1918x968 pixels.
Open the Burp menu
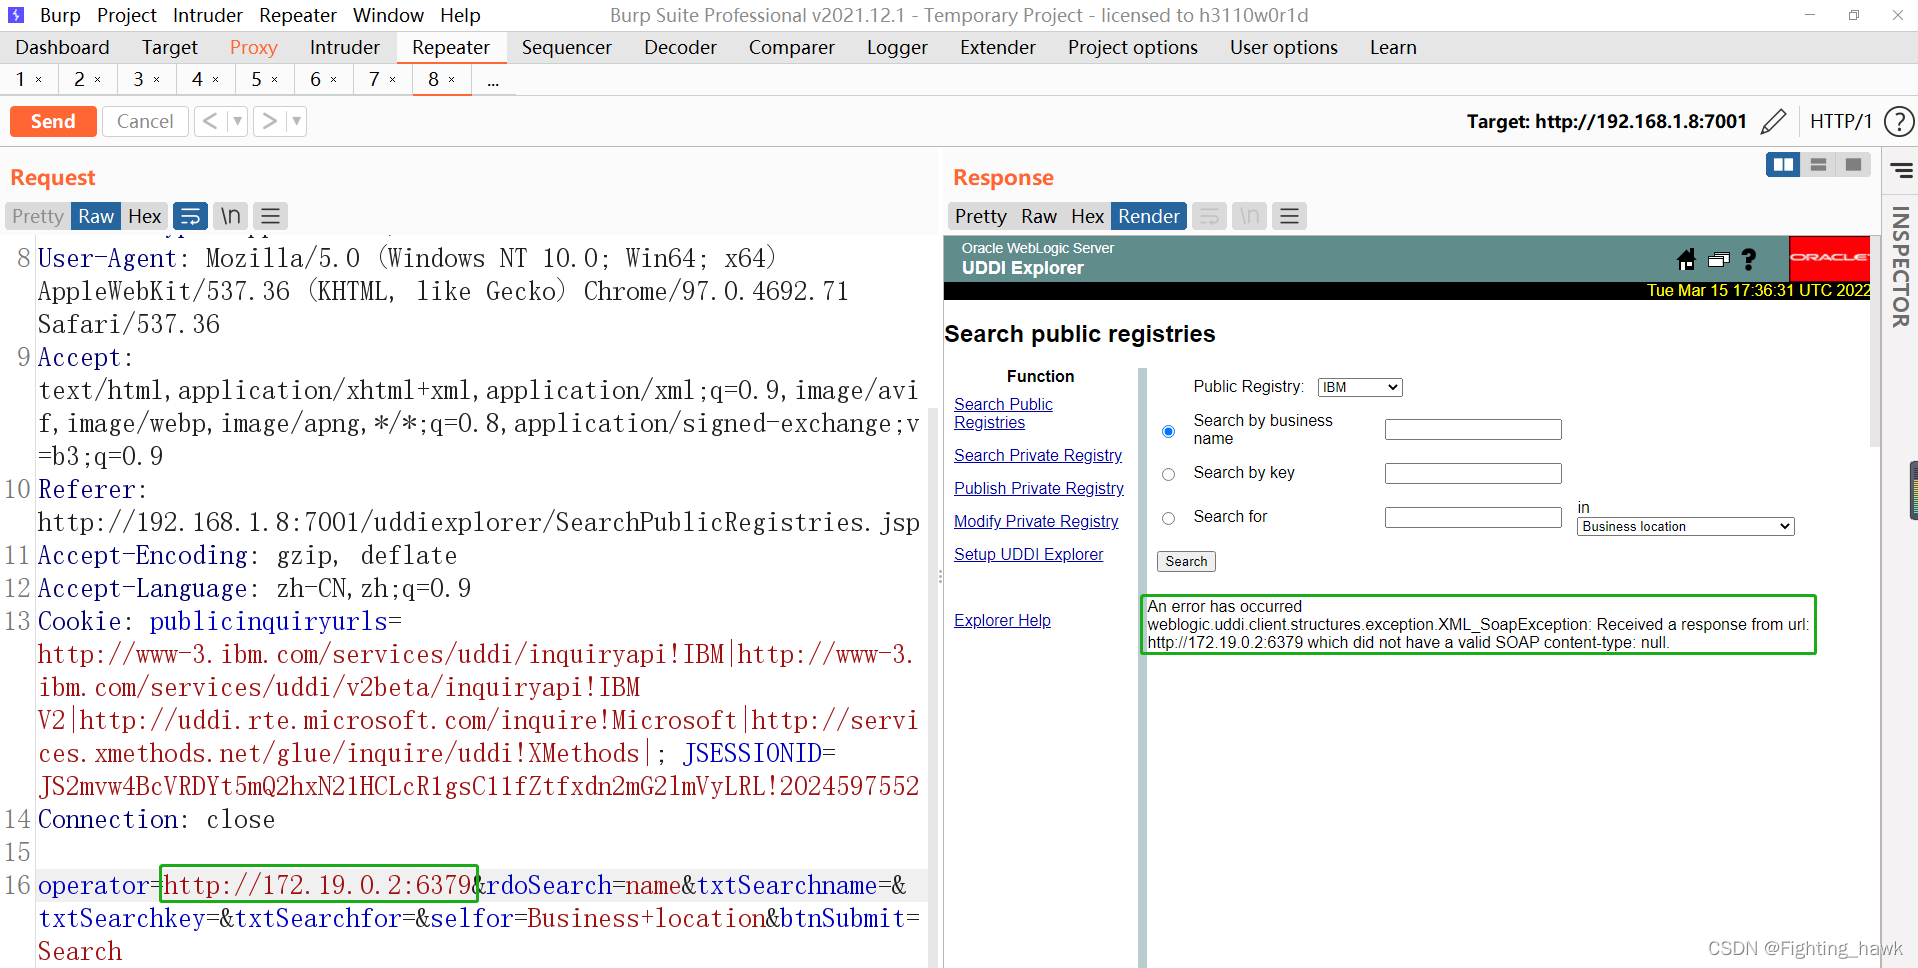pyautogui.click(x=60, y=15)
